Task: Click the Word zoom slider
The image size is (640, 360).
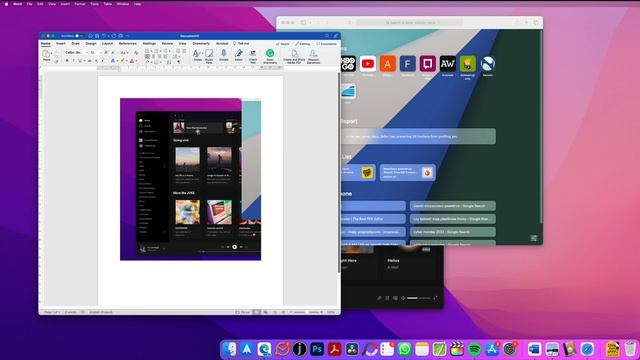Action: click(x=308, y=312)
